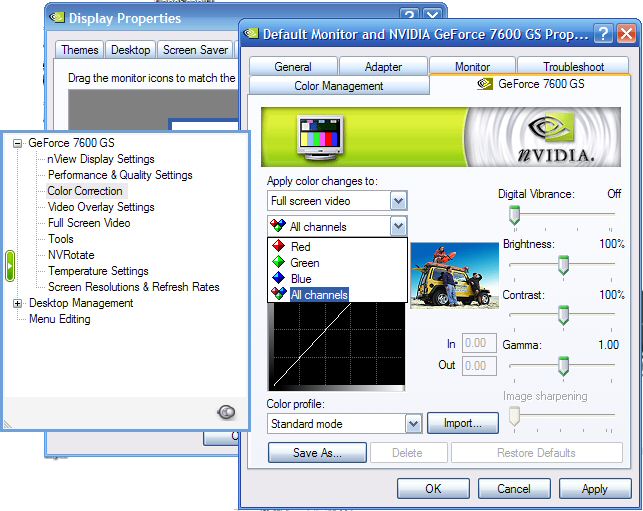Open the Themes tab in Display Properties

[80, 50]
